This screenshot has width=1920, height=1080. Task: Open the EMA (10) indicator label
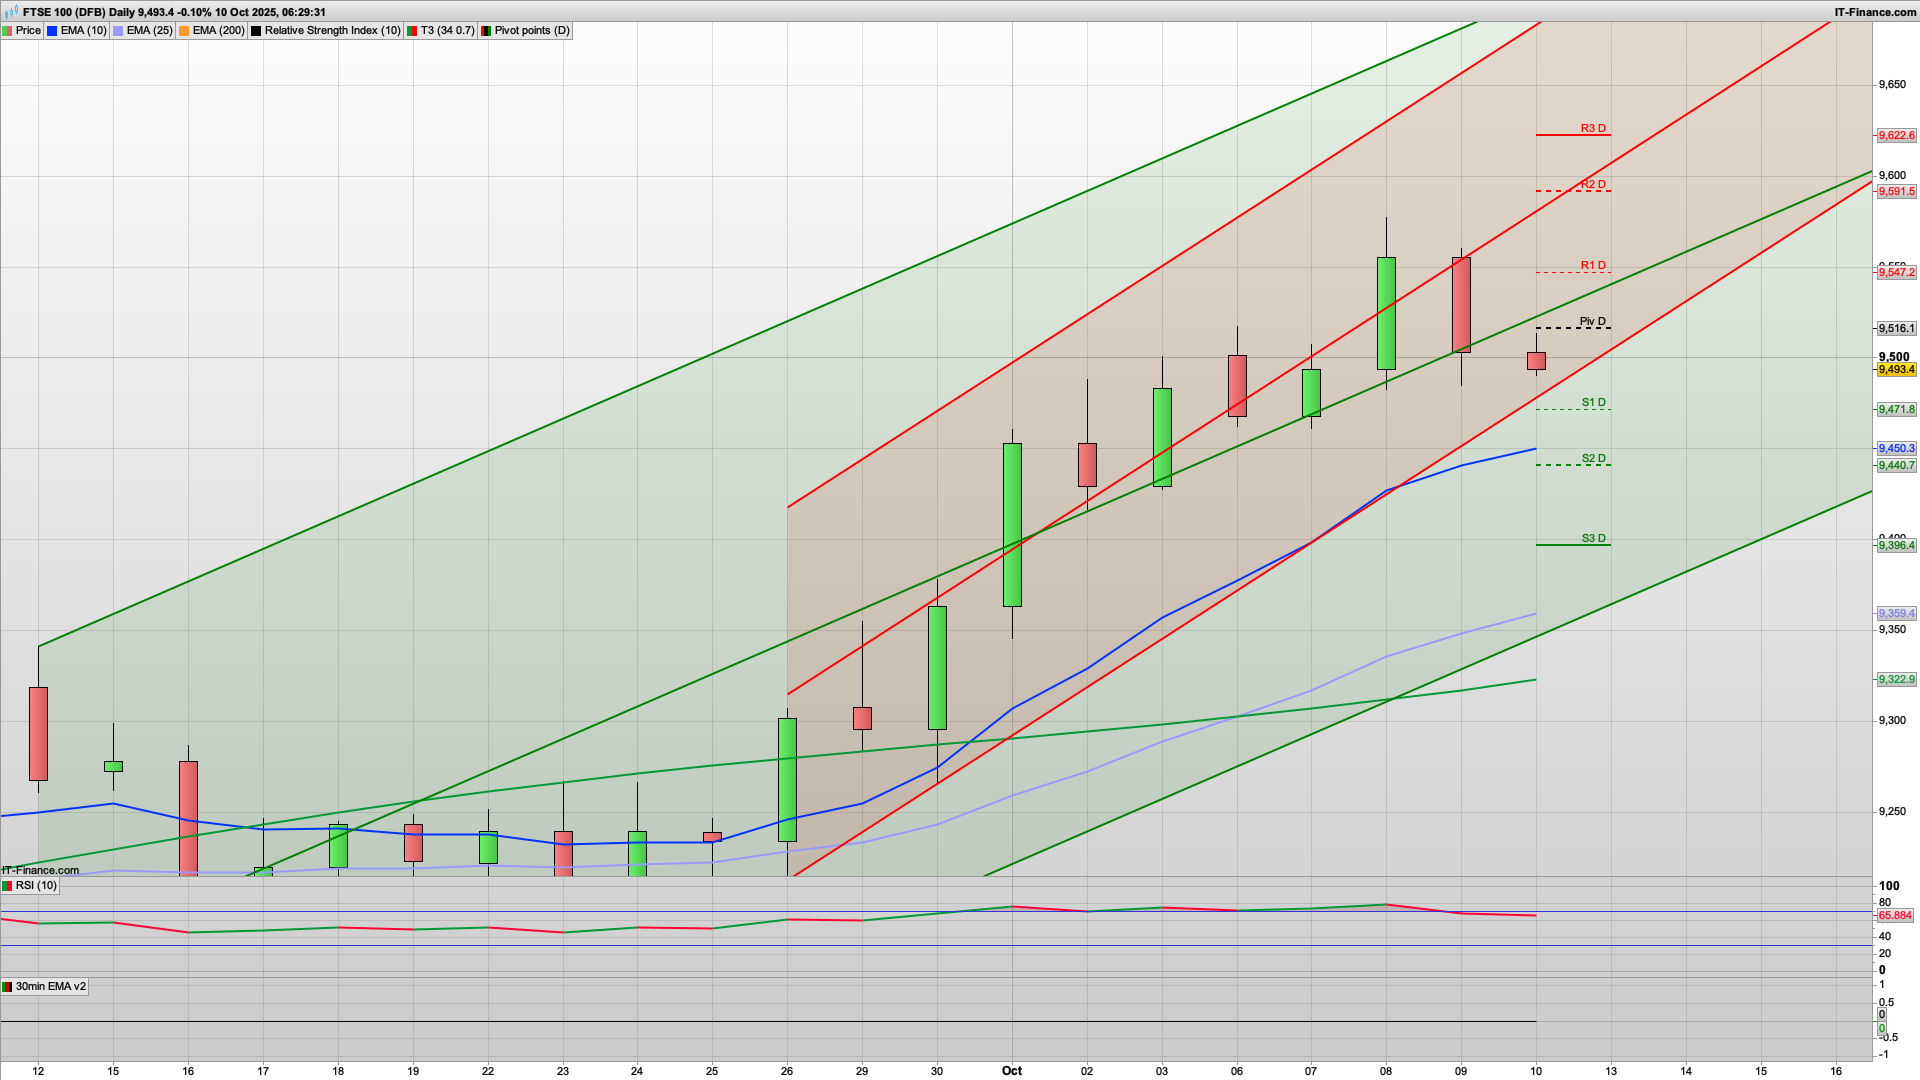coord(83,31)
